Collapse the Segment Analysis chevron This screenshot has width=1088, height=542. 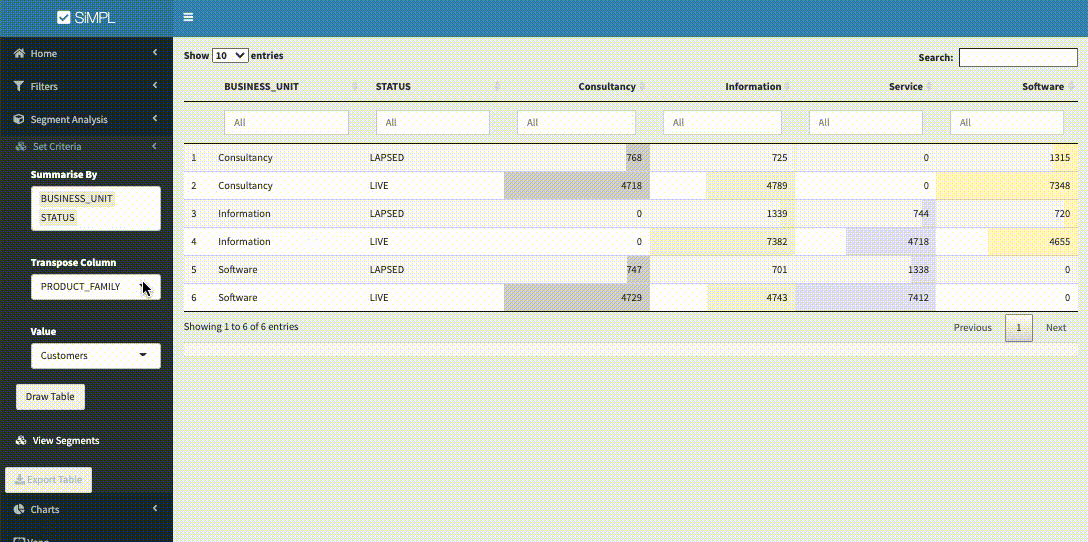point(155,119)
